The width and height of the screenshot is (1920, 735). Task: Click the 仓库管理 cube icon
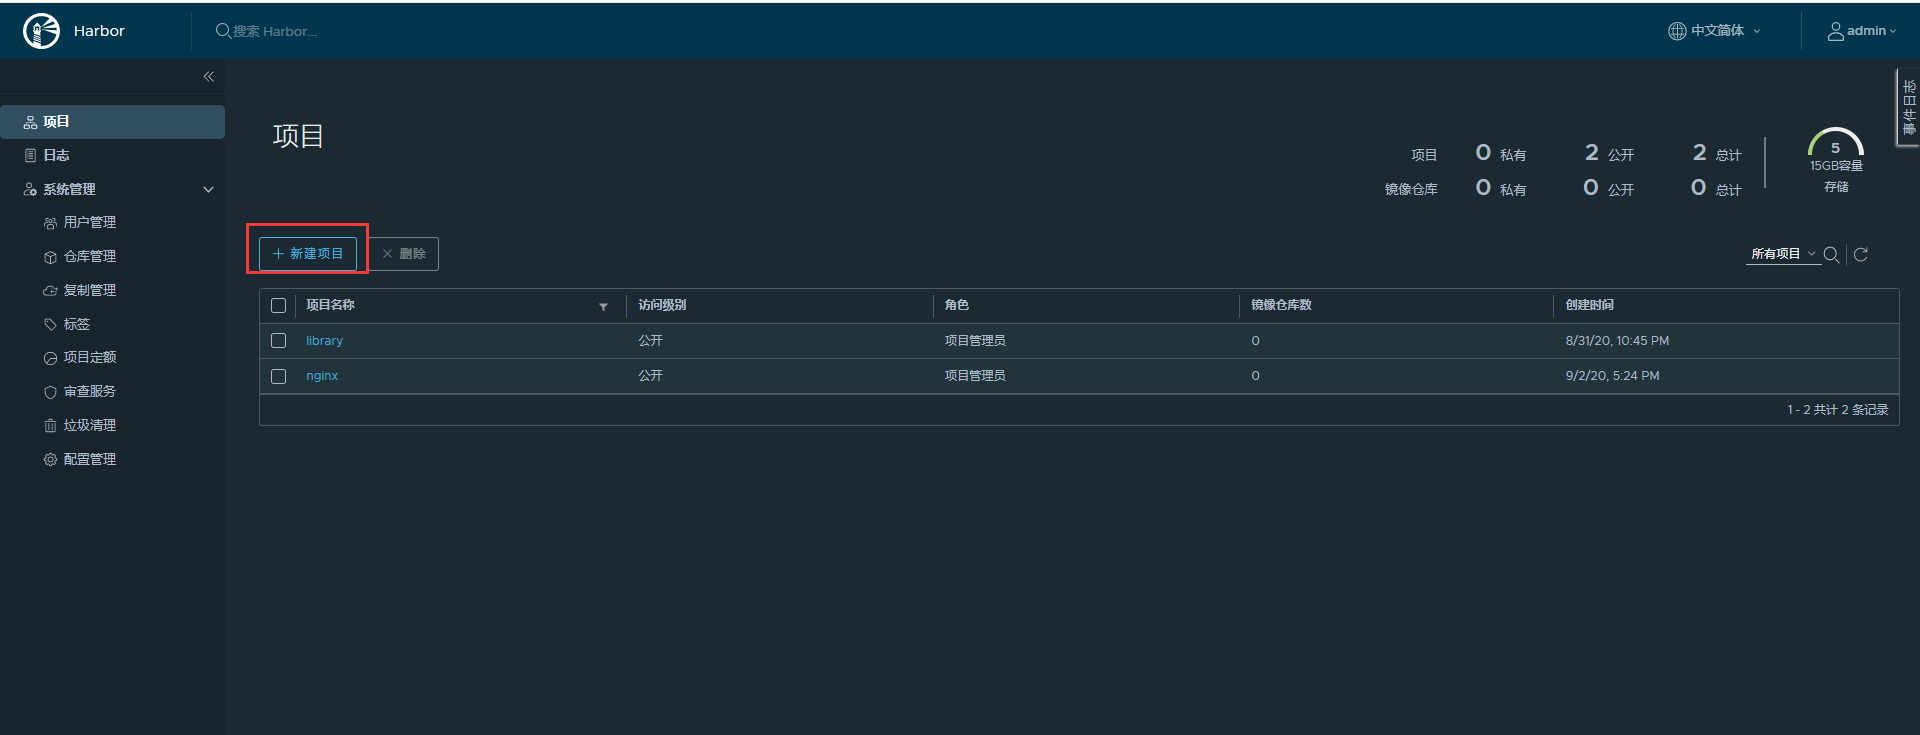pos(50,257)
